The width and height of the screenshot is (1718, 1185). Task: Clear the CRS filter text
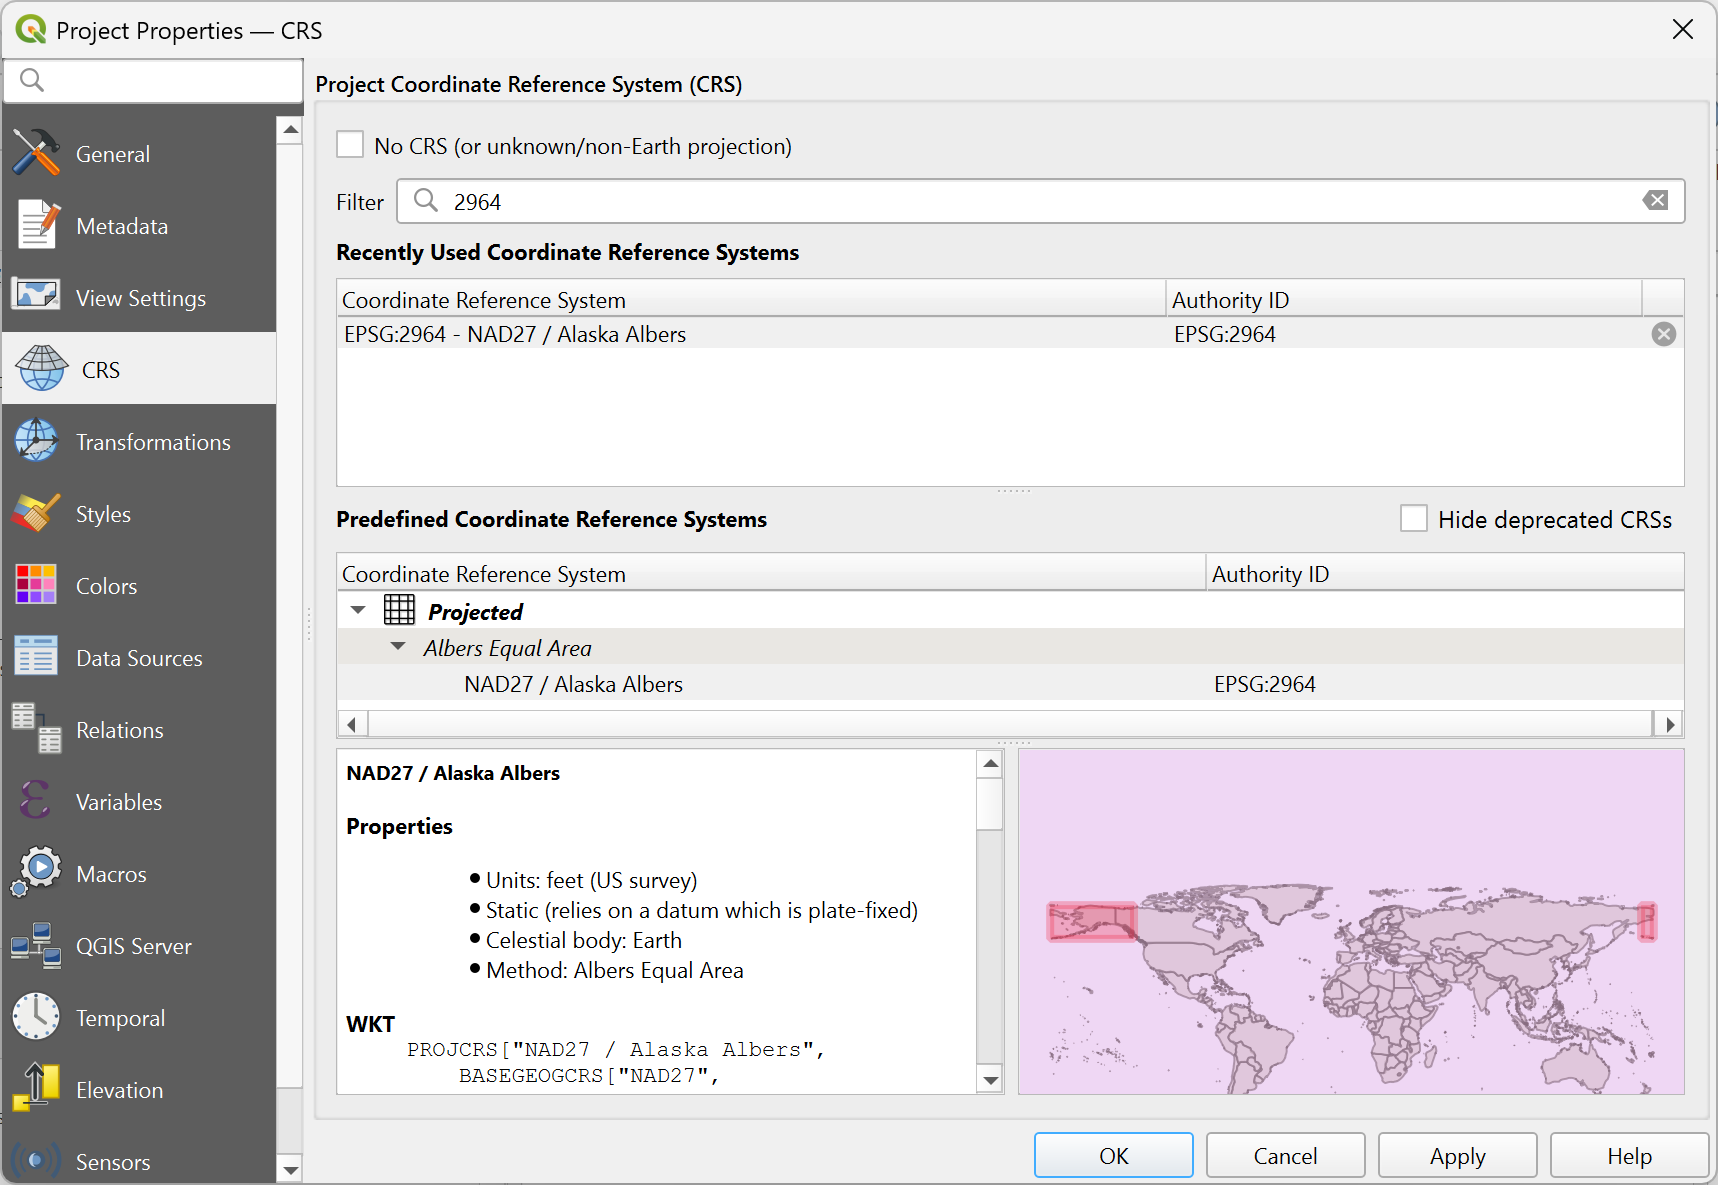click(x=1655, y=201)
